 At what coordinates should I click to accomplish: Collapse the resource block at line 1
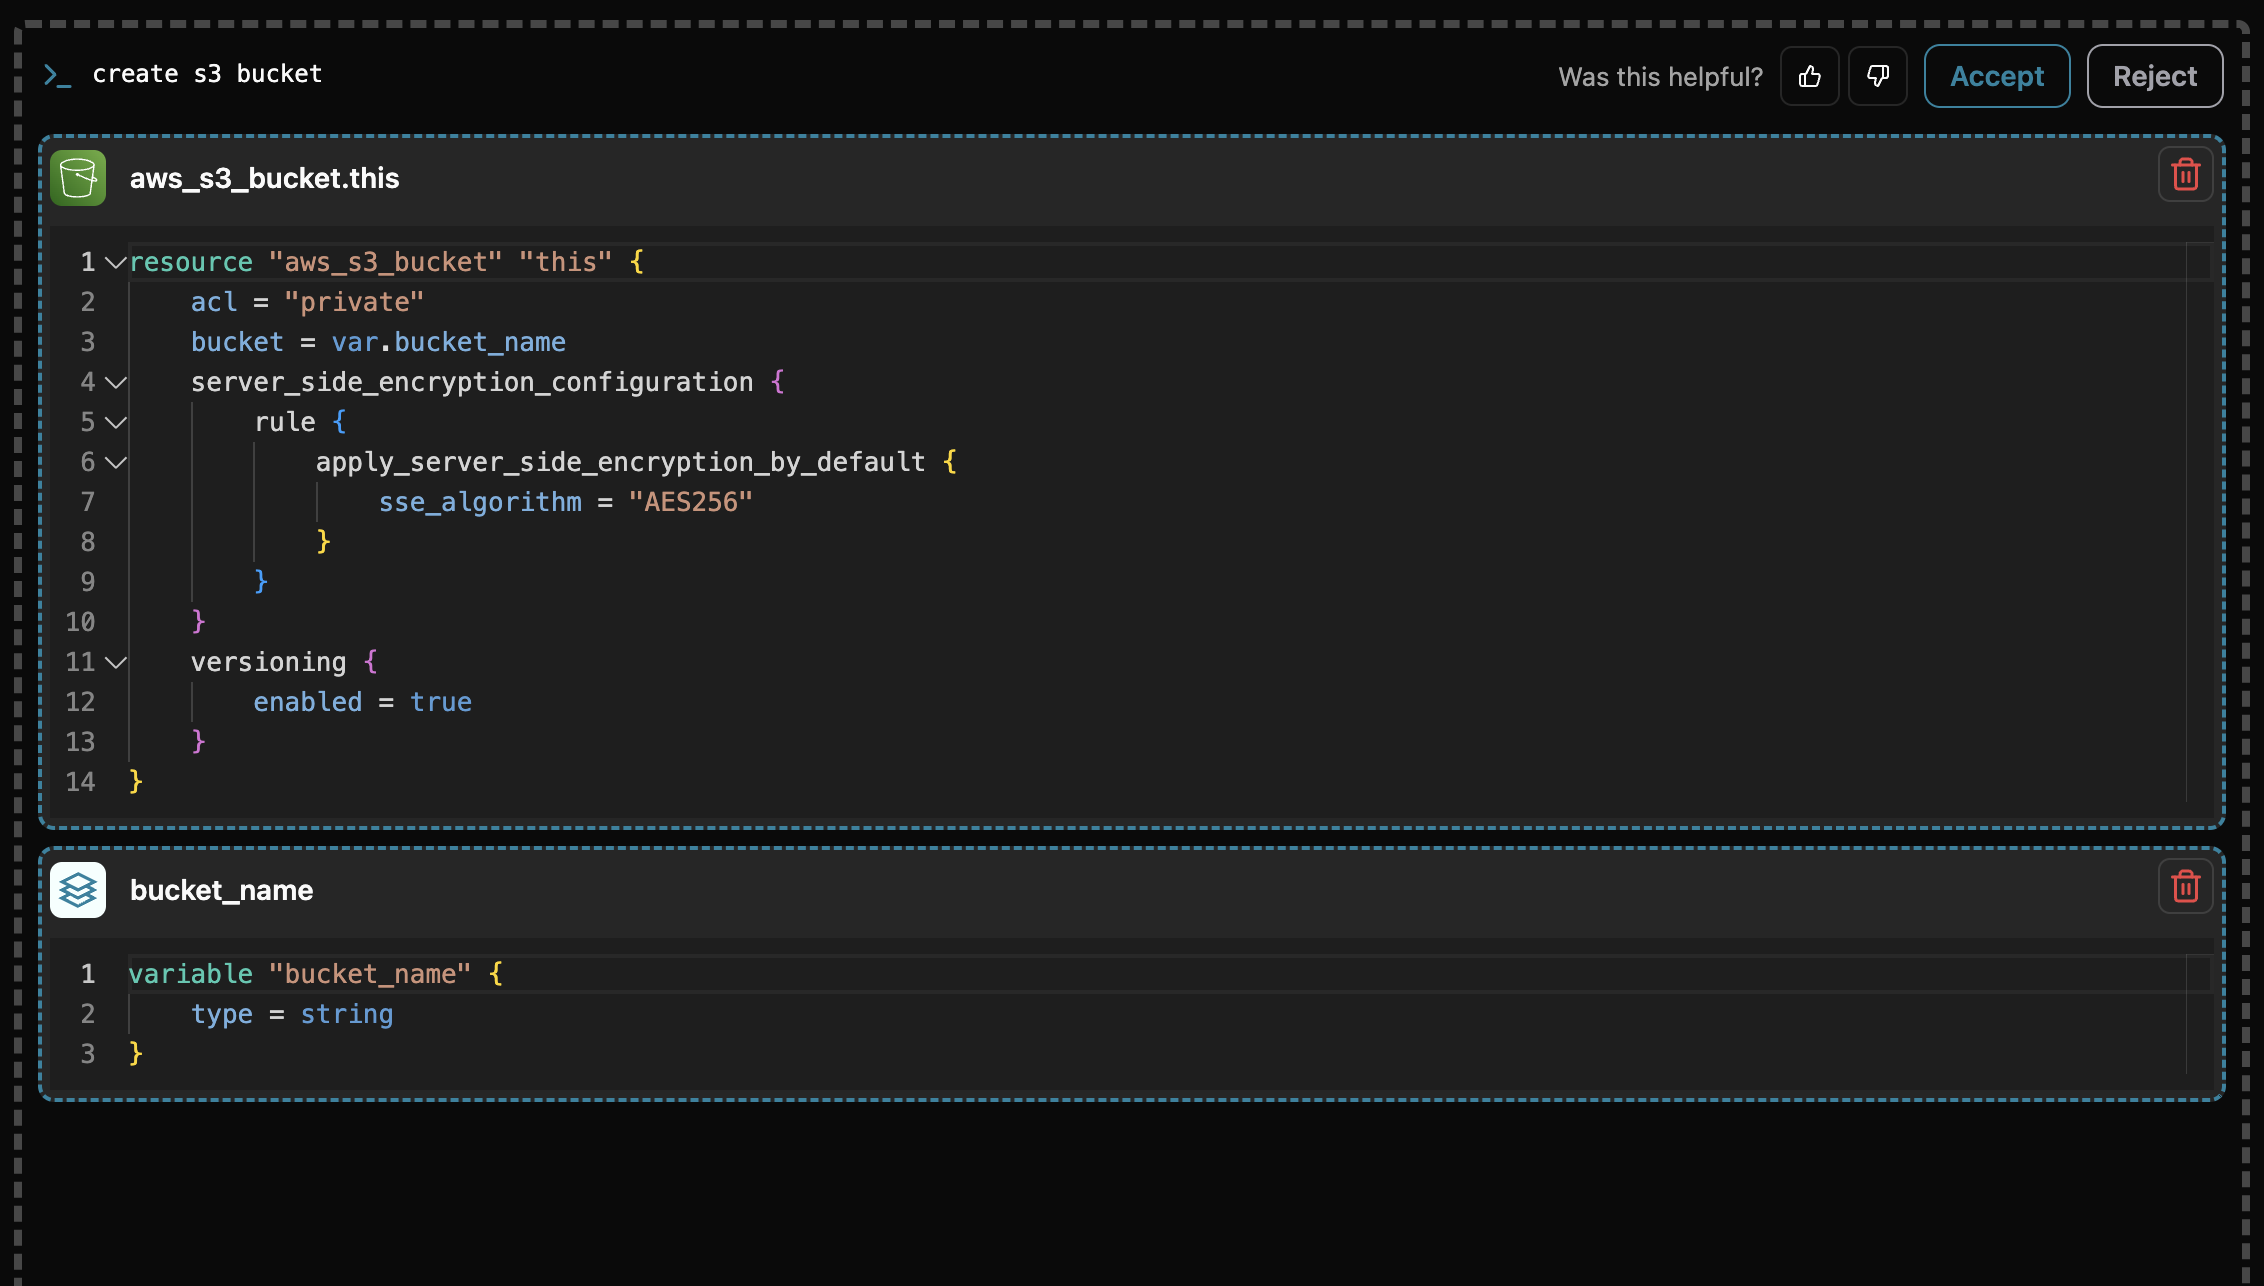click(116, 262)
